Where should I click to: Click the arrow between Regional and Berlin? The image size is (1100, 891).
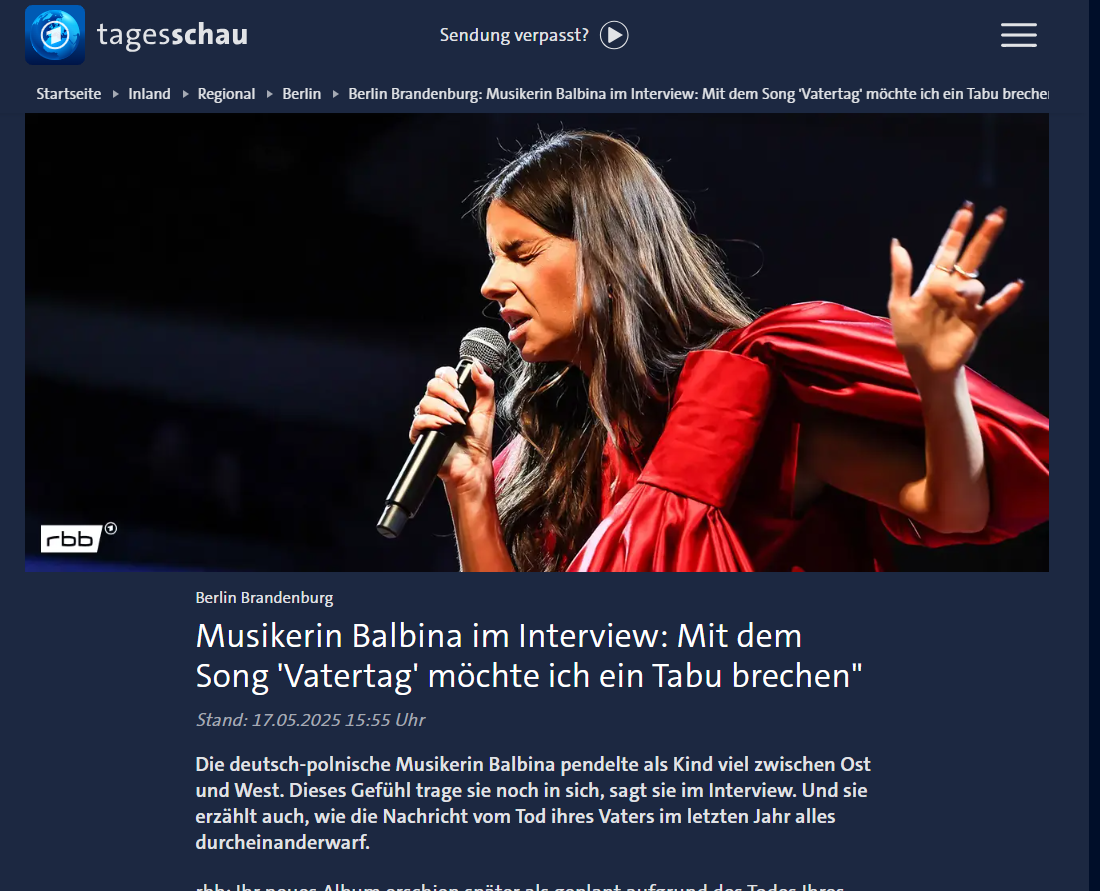click(269, 94)
